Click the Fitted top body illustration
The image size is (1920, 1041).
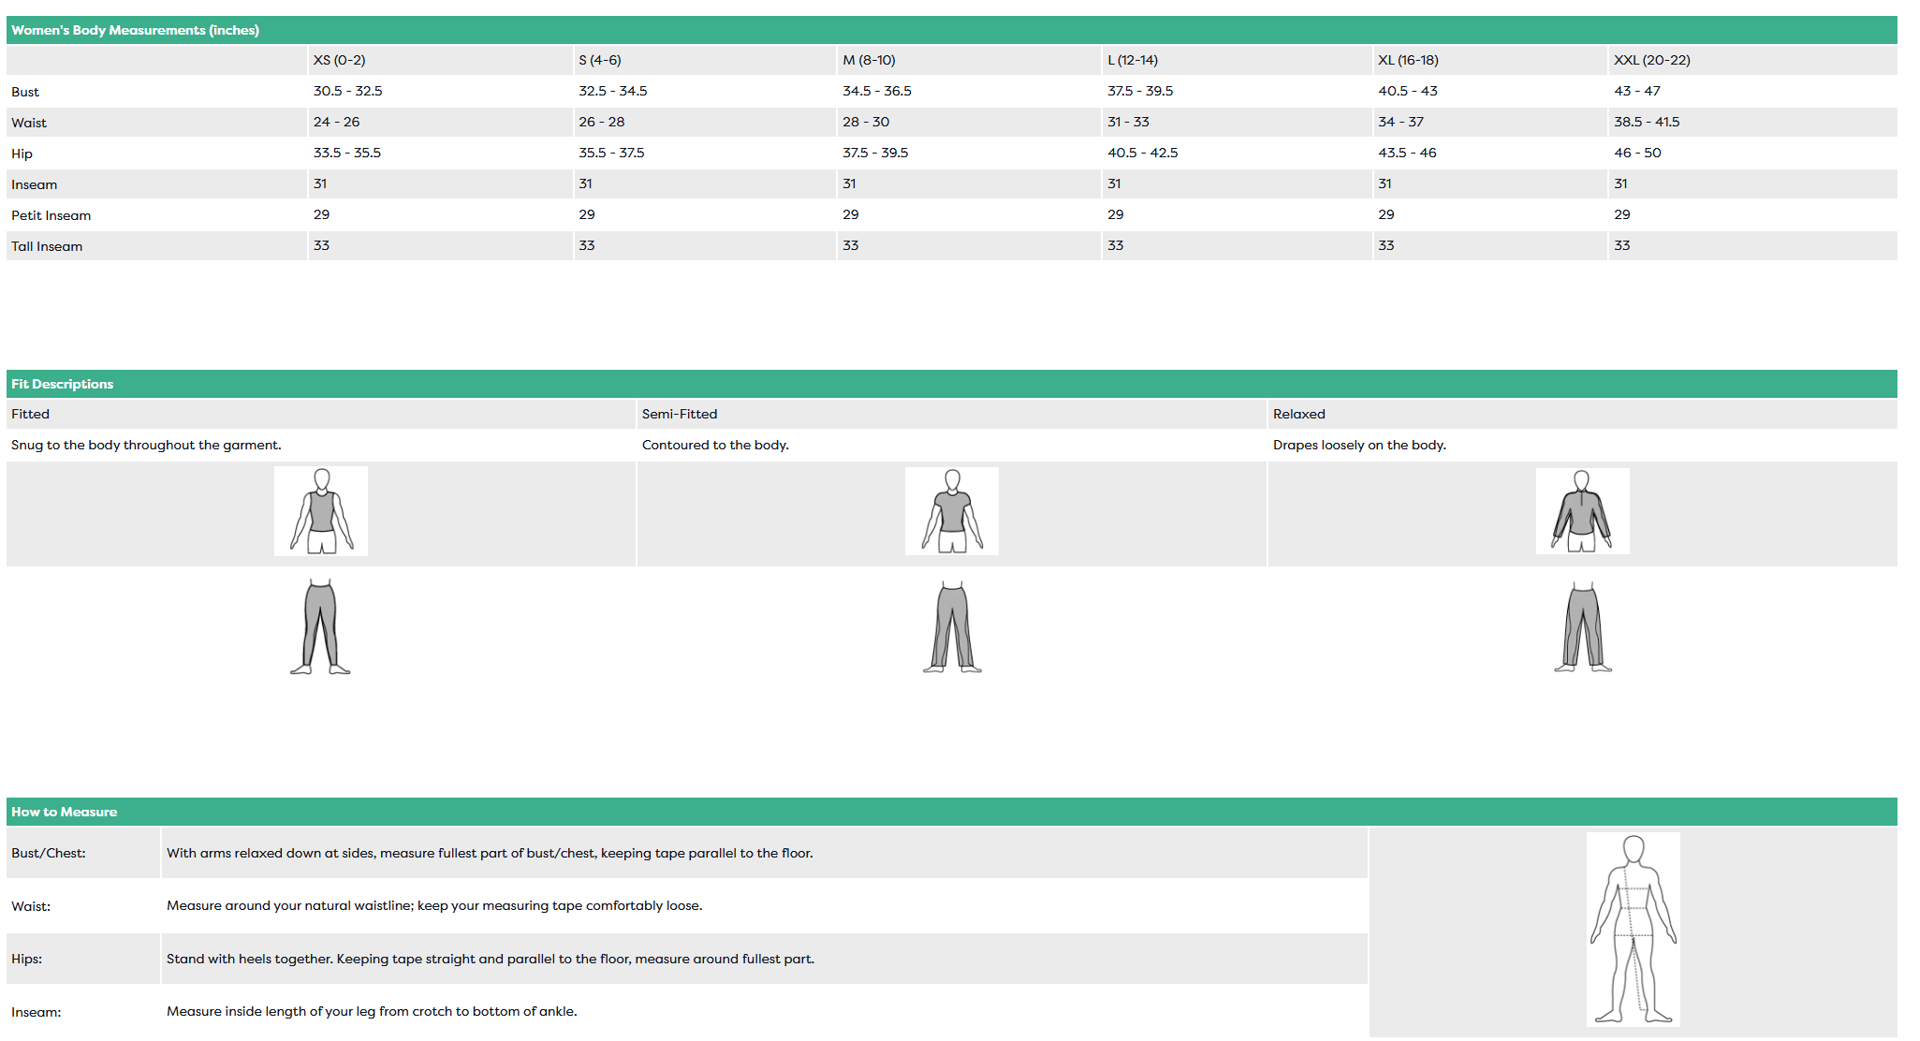click(x=321, y=511)
